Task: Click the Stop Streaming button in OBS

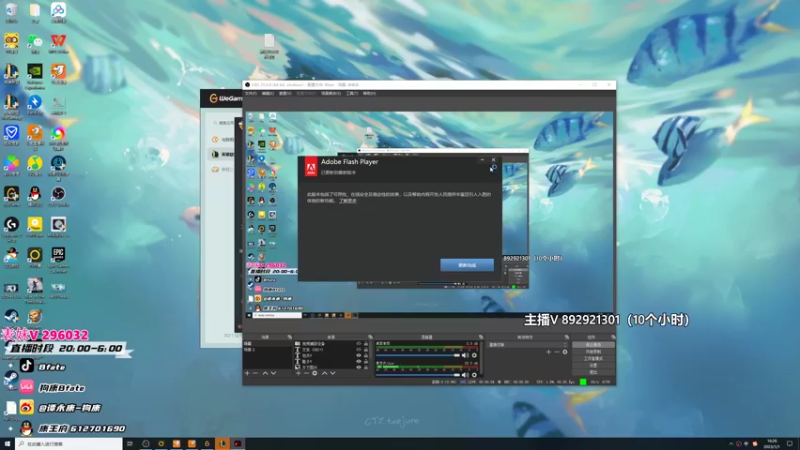Action: coord(593,345)
